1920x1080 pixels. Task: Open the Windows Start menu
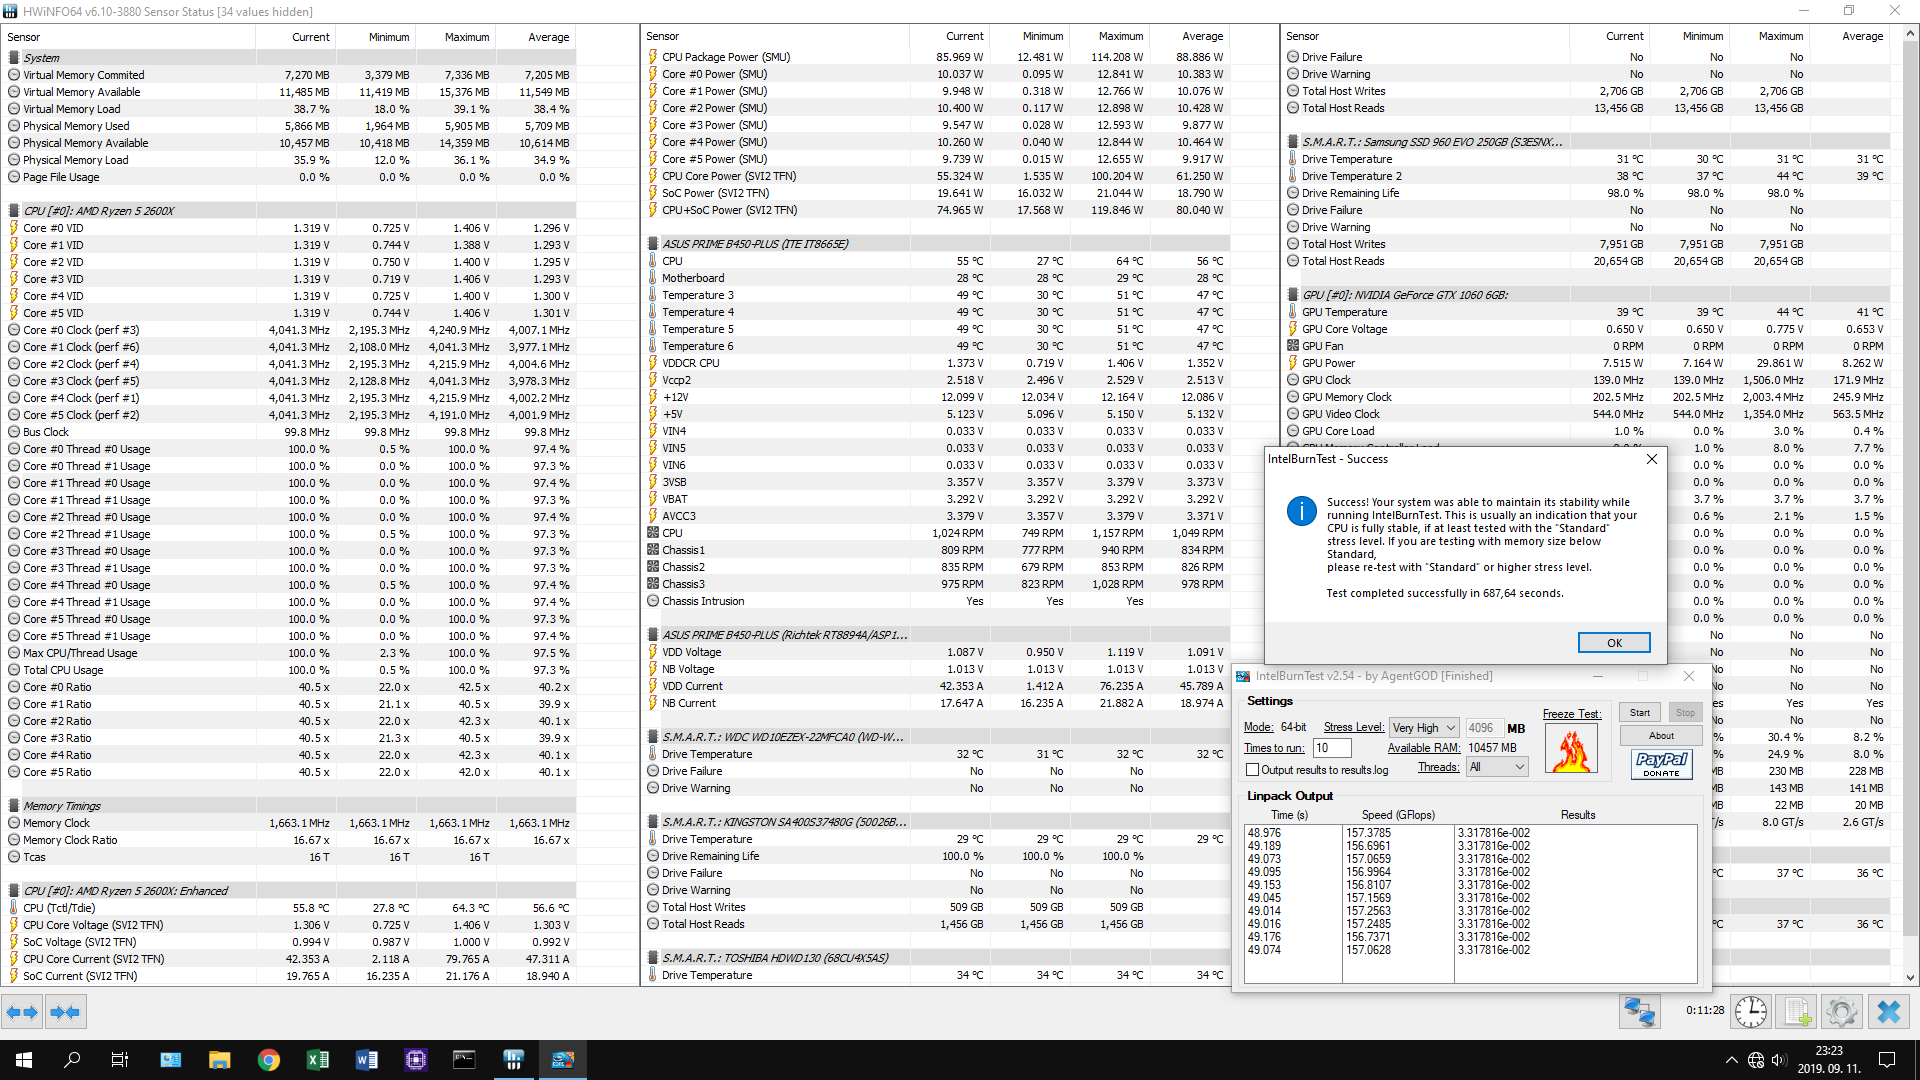tap(24, 1060)
